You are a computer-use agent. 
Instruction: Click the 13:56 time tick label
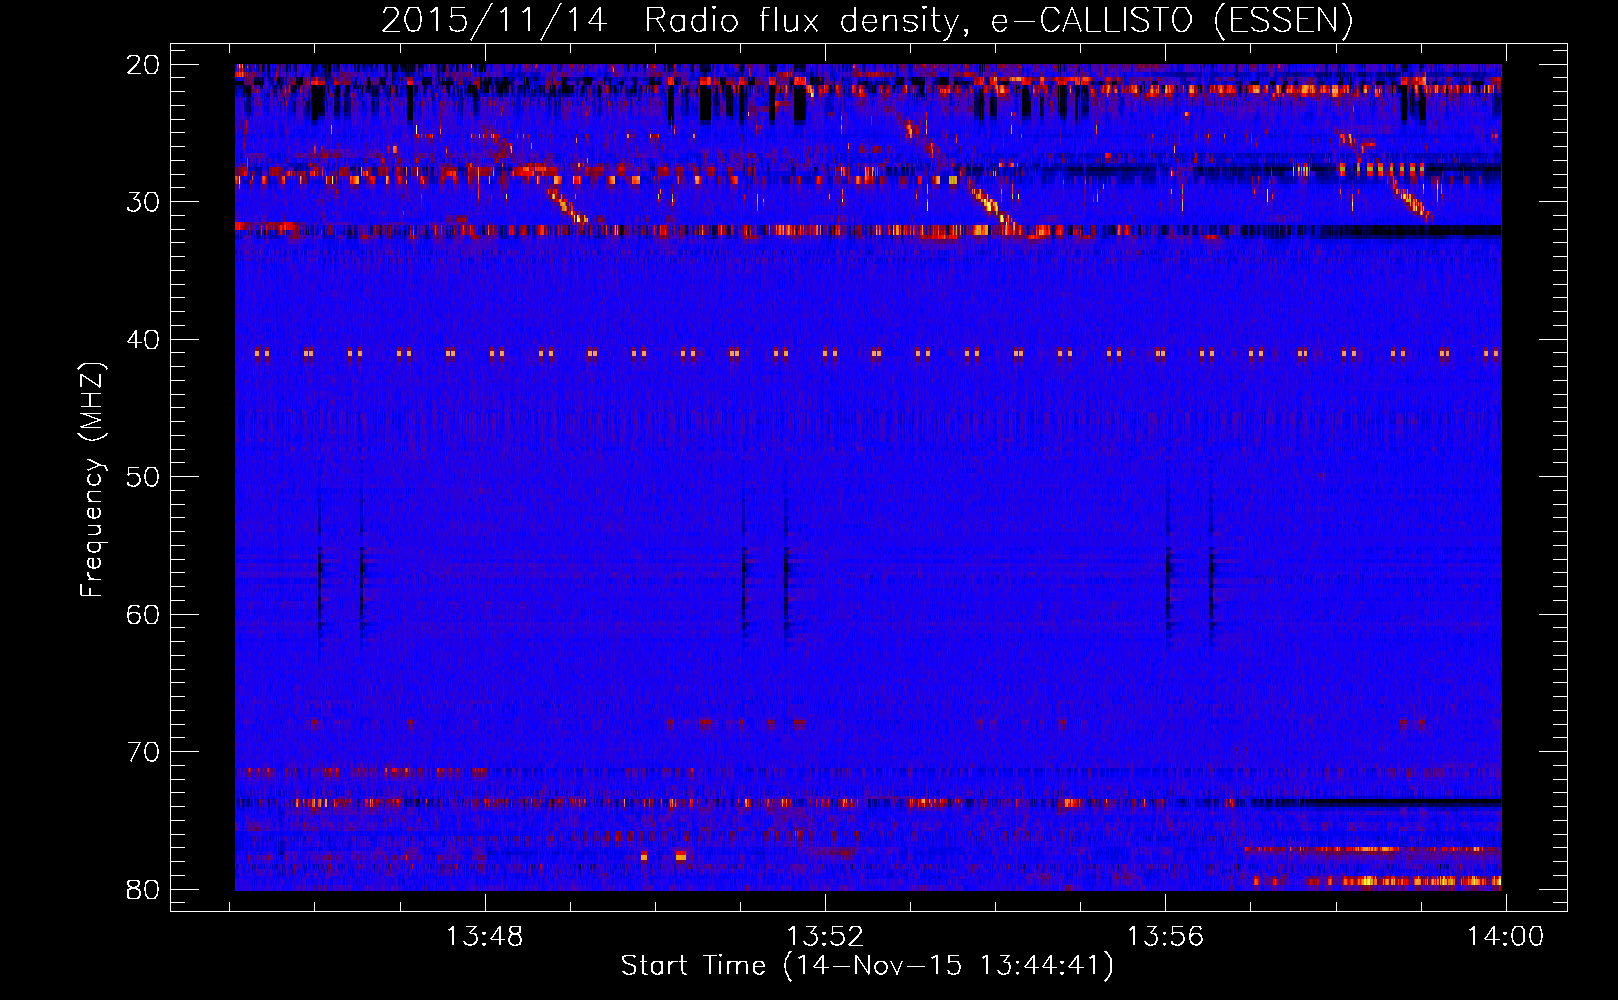[1166, 937]
